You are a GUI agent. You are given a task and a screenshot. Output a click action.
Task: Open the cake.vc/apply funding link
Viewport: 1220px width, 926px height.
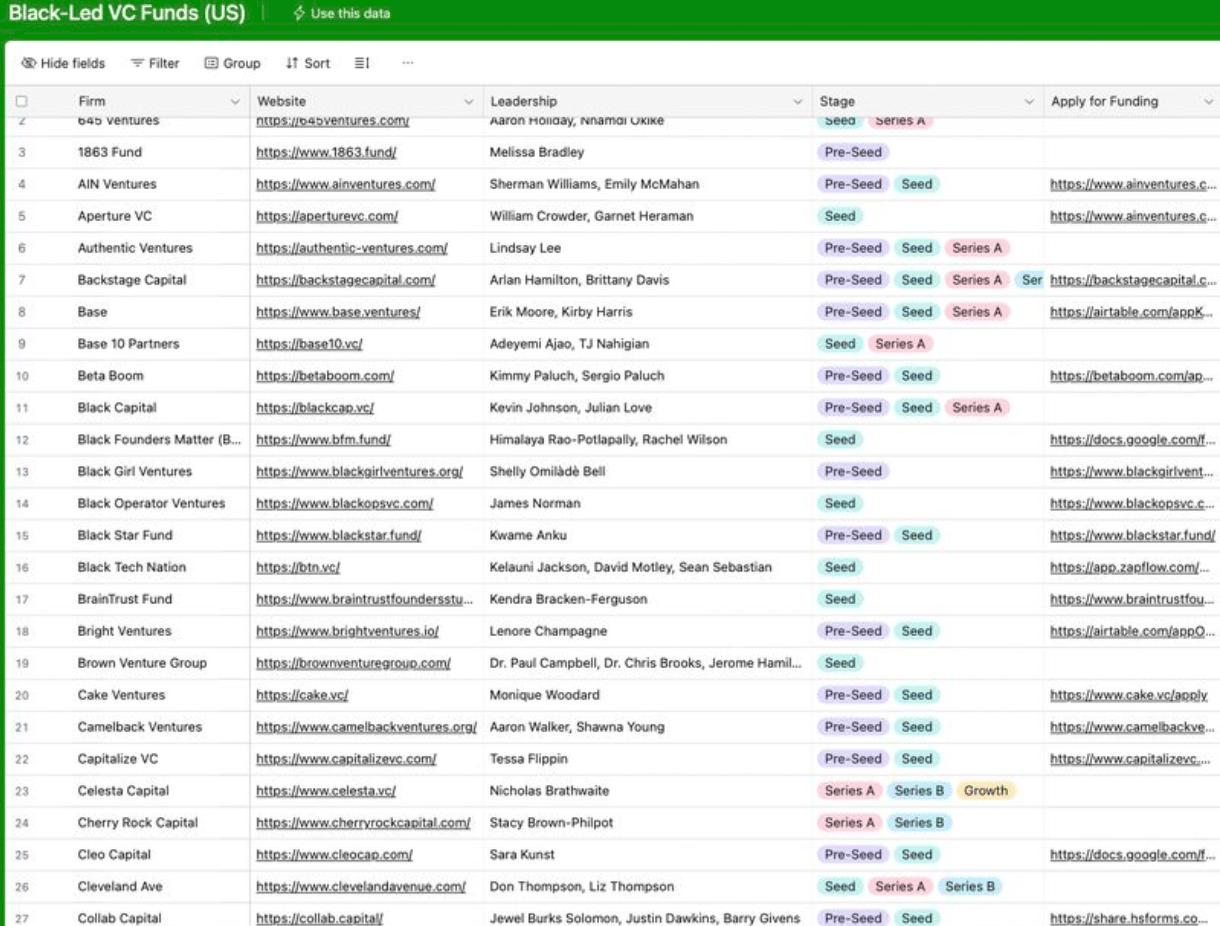click(1128, 695)
